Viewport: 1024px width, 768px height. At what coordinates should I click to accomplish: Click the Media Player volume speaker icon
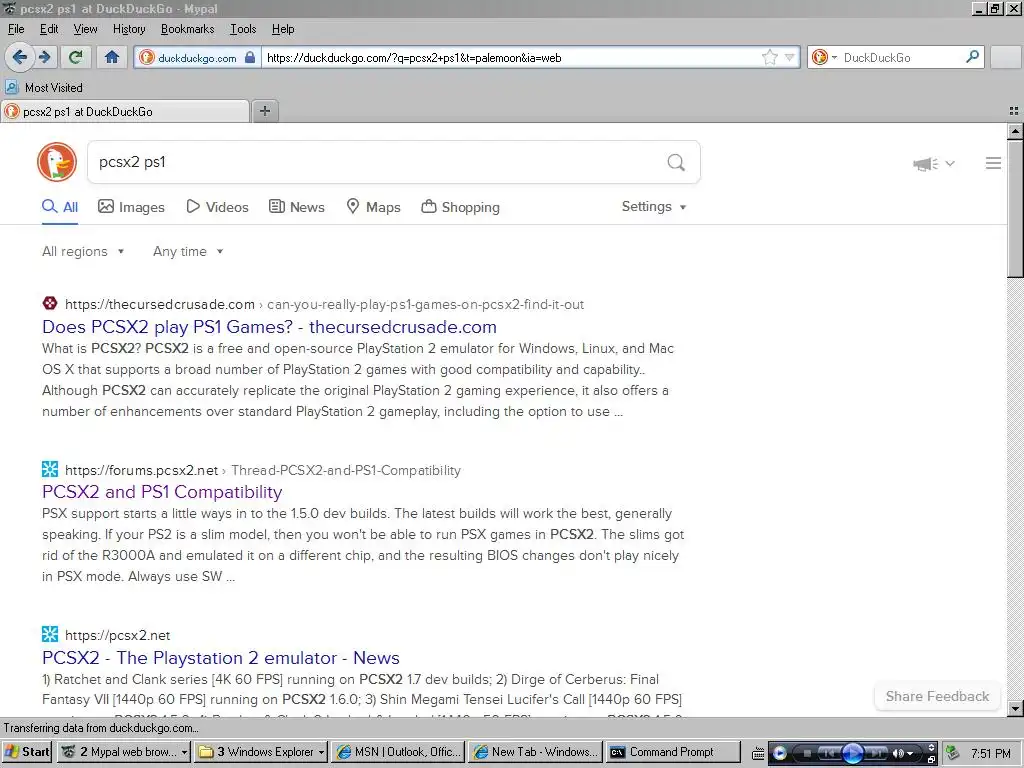tap(899, 753)
